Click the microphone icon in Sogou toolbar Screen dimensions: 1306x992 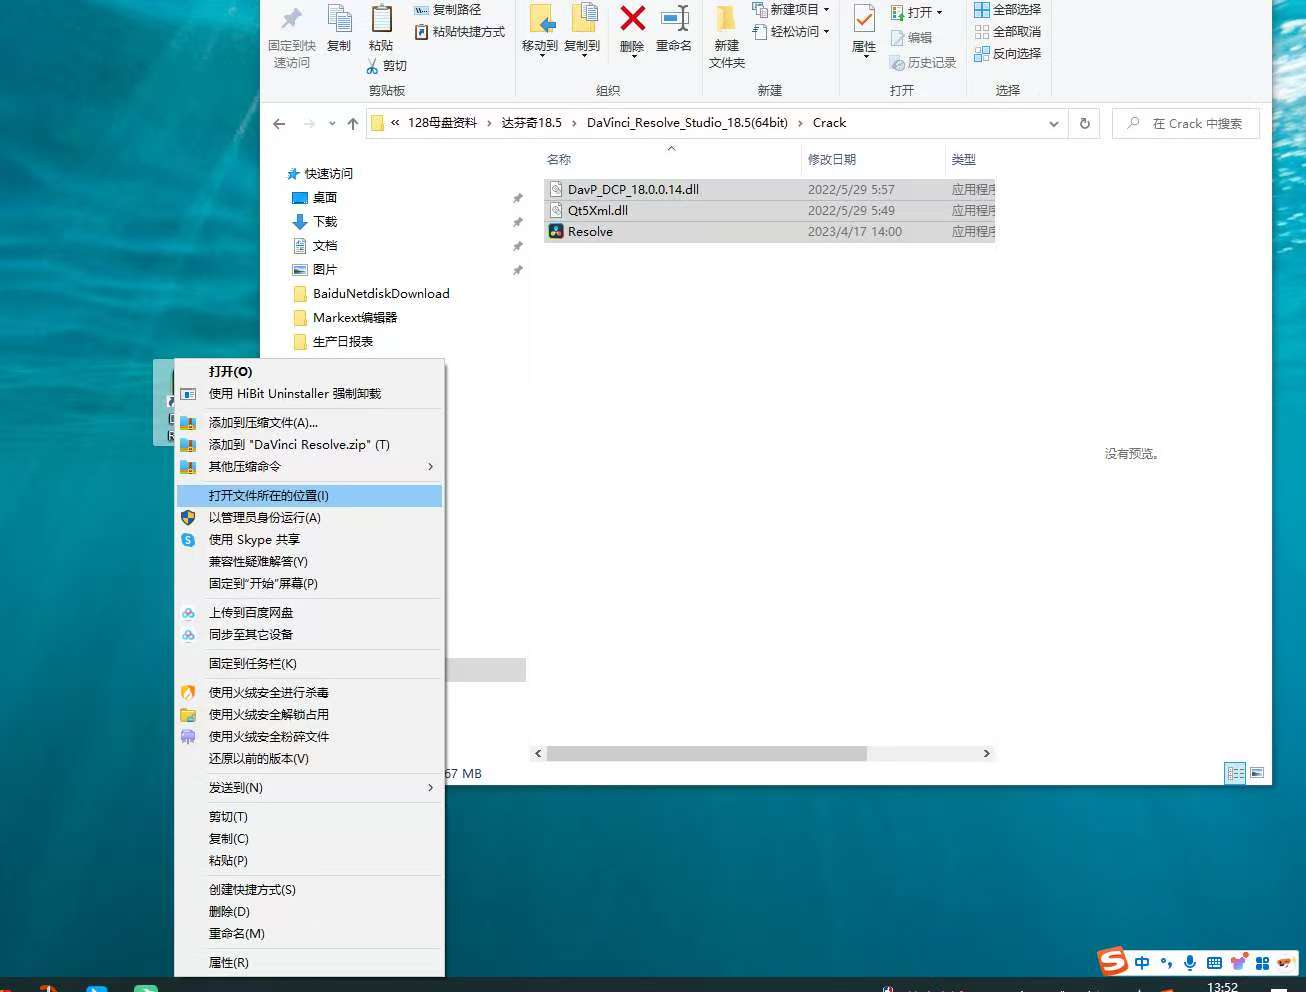pyautogui.click(x=1190, y=963)
